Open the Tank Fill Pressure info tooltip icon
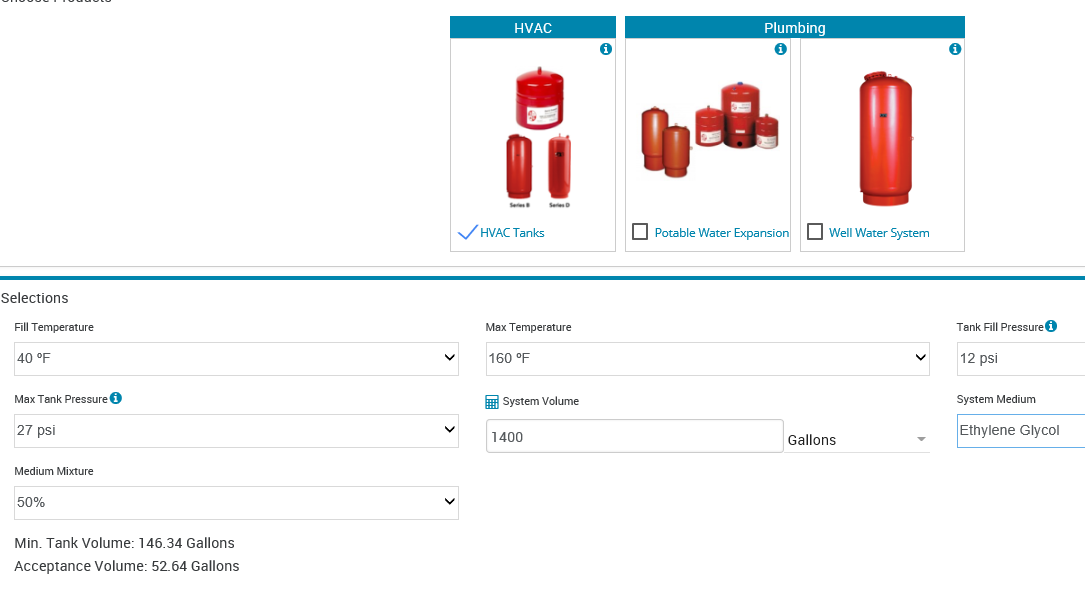1085x589 pixels. pos(1051,326)
